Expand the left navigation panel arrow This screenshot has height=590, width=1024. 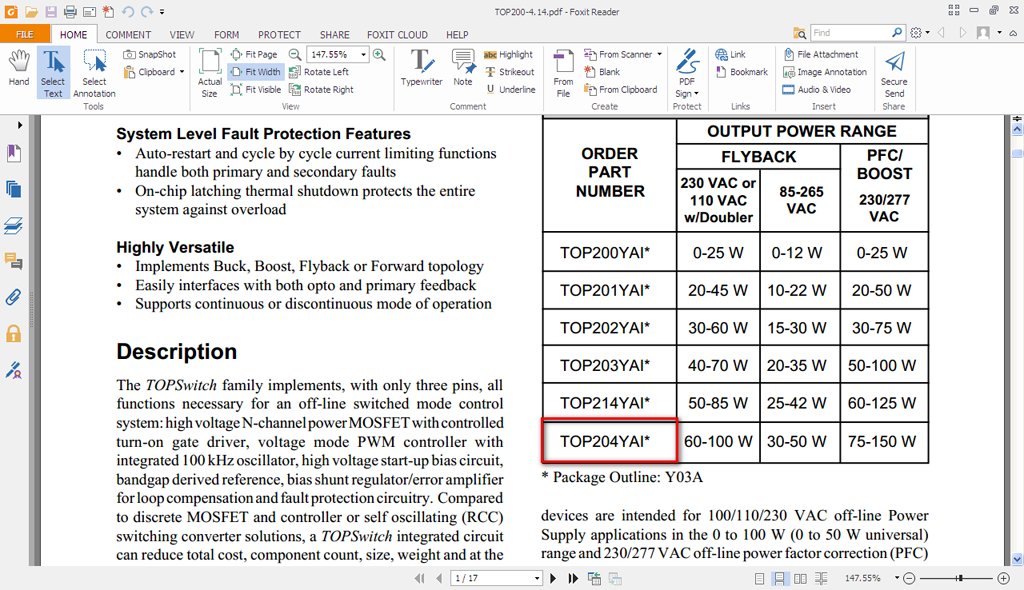(20, 124)
